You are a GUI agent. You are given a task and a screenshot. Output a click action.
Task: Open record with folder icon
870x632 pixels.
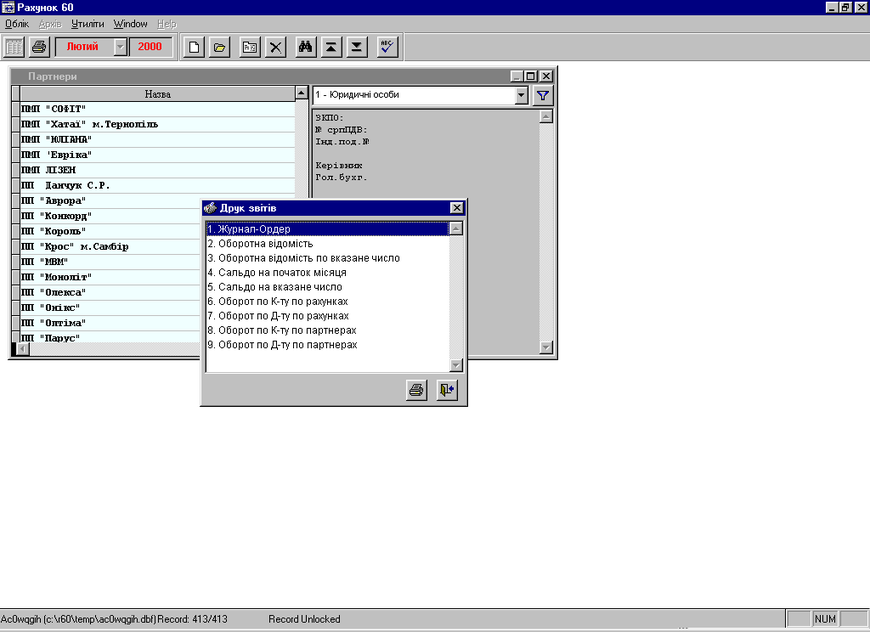[x=220, y=47]
